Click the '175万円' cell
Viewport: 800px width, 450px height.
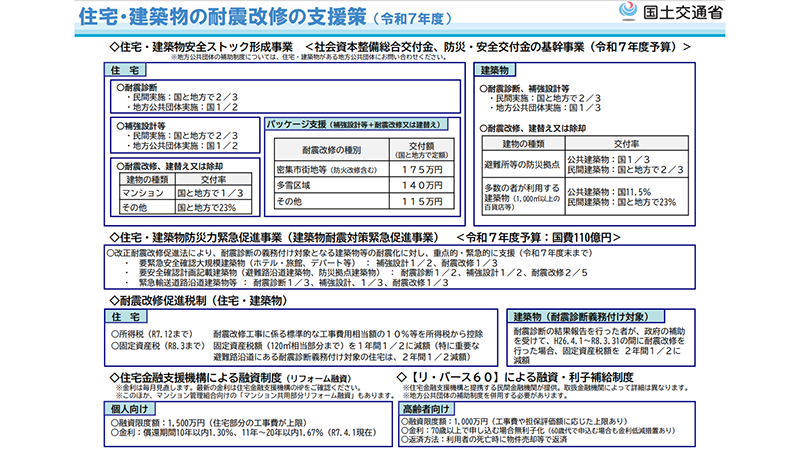(422, 170)
